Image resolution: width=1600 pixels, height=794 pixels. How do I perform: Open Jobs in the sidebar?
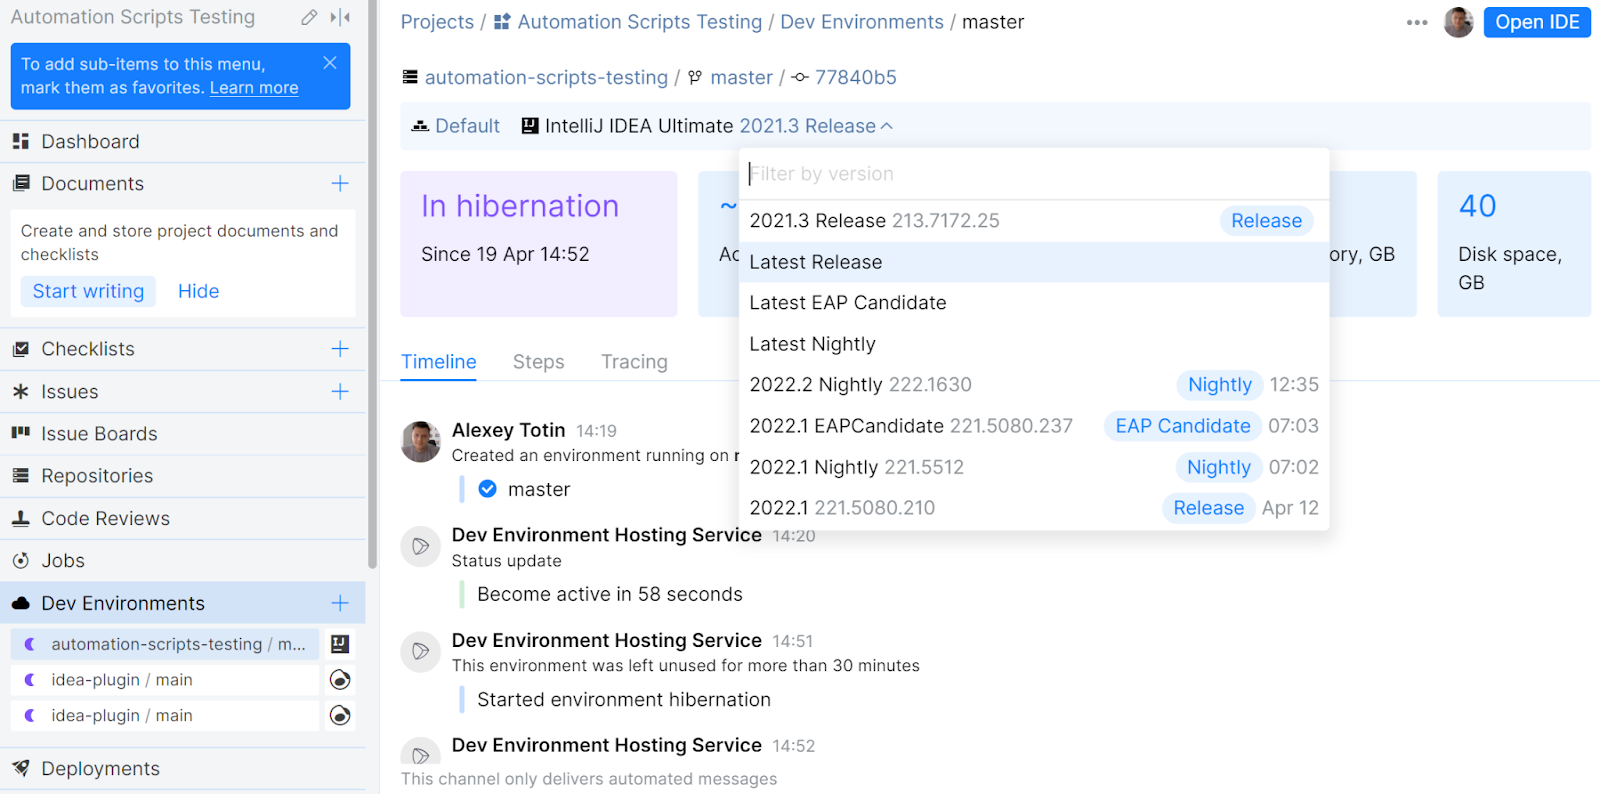183,561
